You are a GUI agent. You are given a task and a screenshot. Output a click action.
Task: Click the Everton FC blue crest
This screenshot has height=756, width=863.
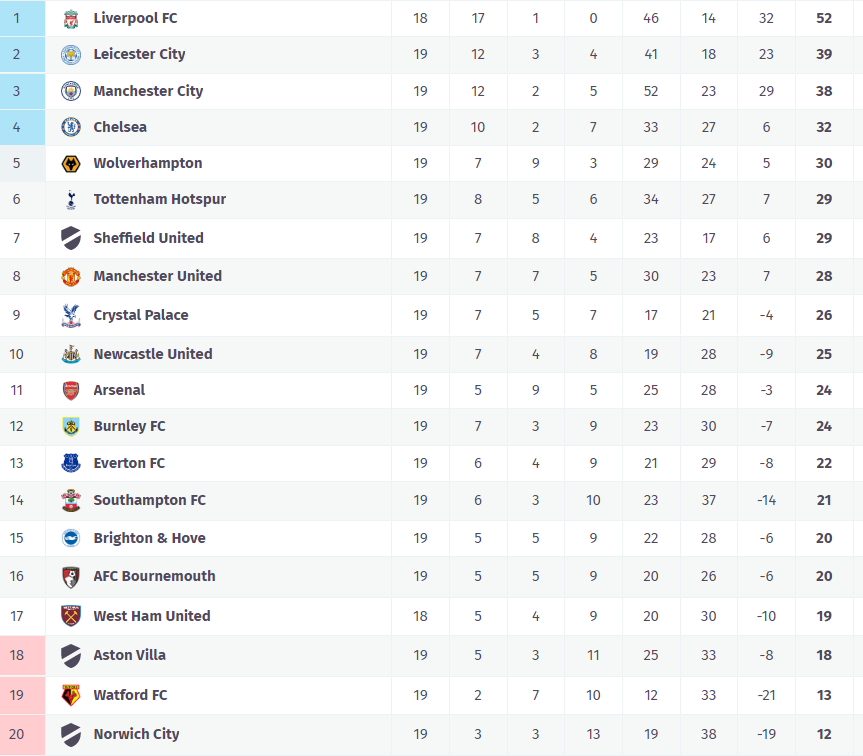click(71, 463)
